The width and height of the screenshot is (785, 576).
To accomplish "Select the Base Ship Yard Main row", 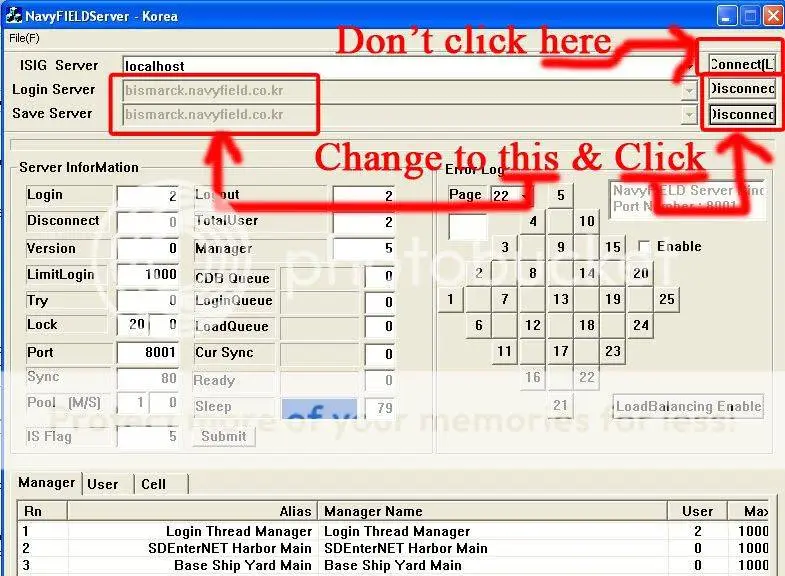I will coord(393,565).
